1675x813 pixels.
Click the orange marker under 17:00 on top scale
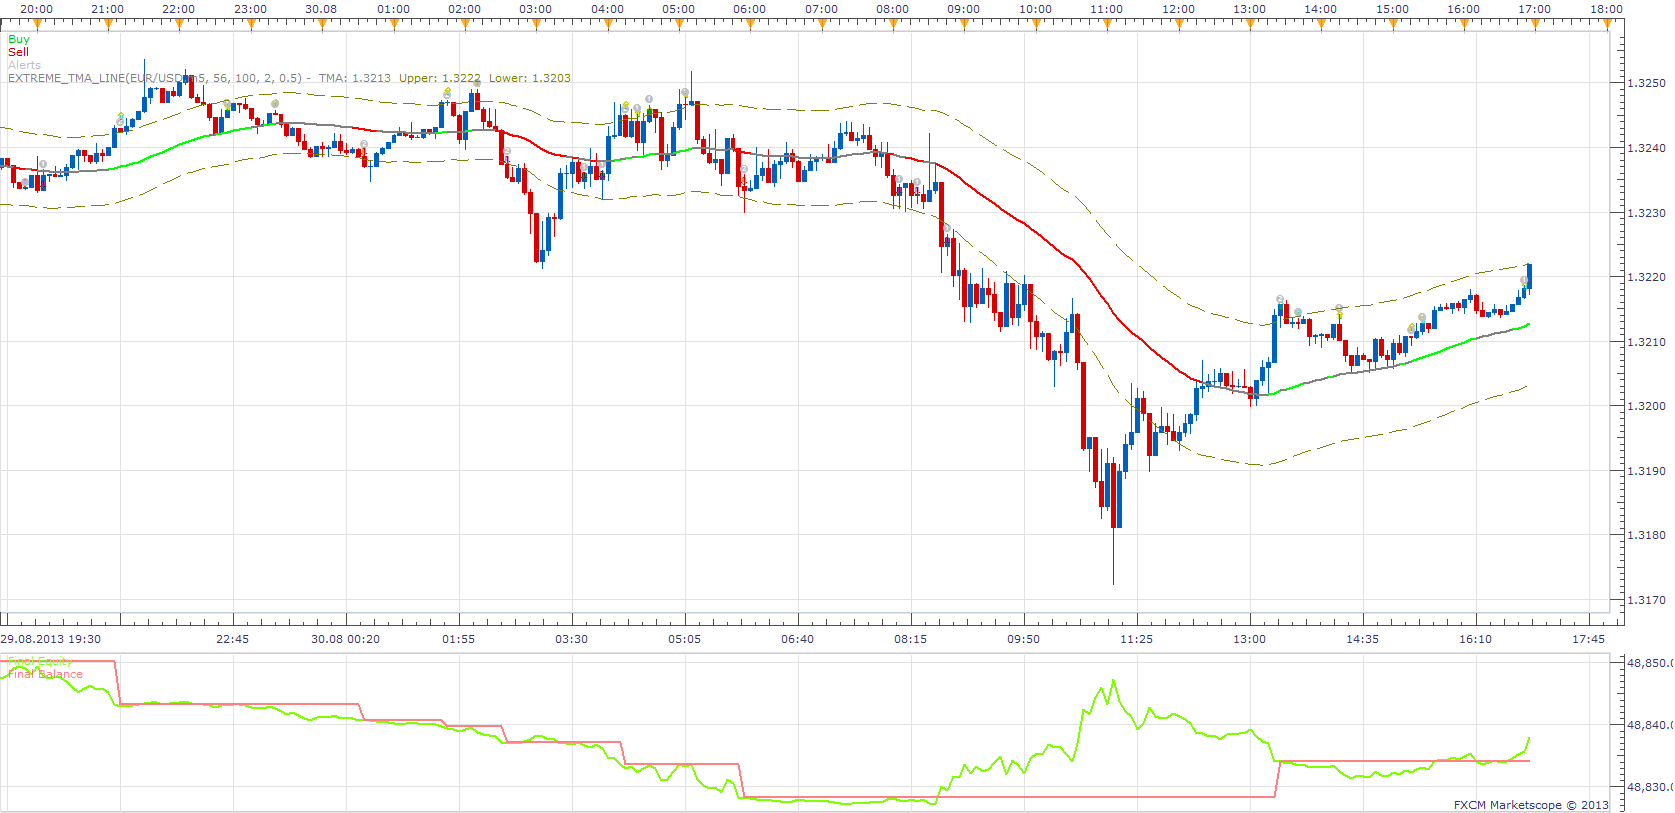1535,24
